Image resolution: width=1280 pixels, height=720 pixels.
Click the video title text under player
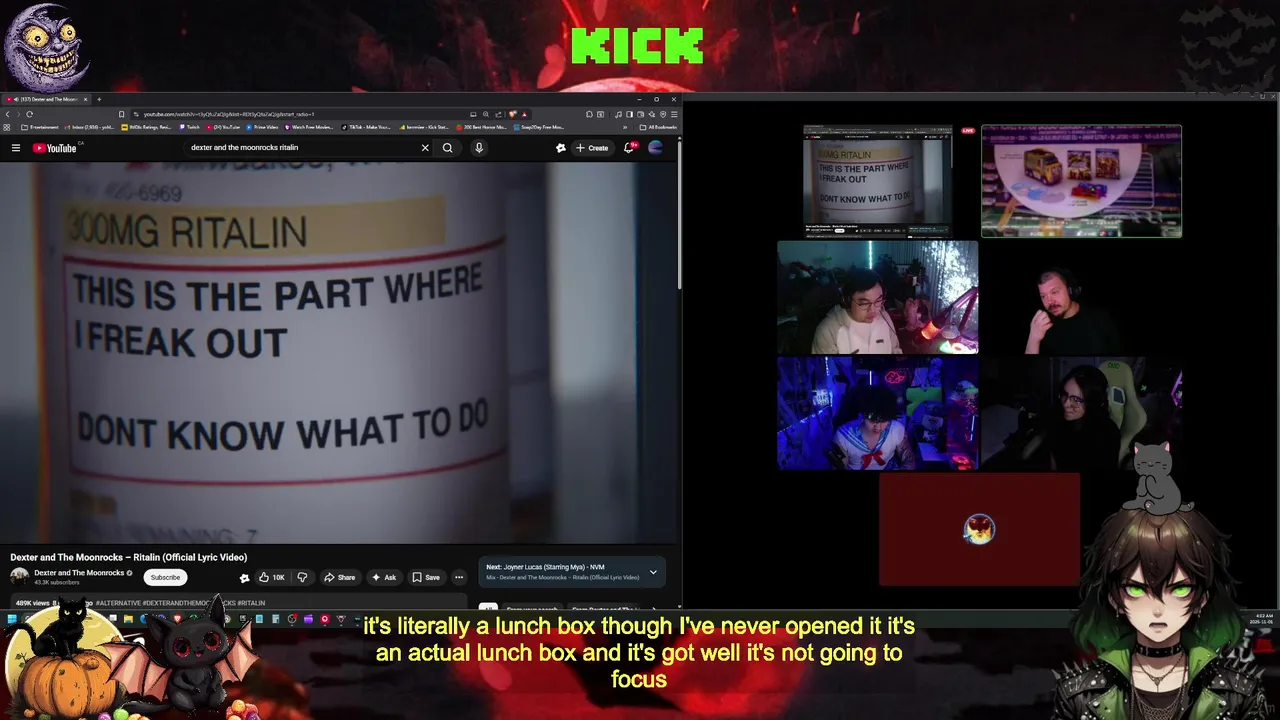click(x=129, y=557)
